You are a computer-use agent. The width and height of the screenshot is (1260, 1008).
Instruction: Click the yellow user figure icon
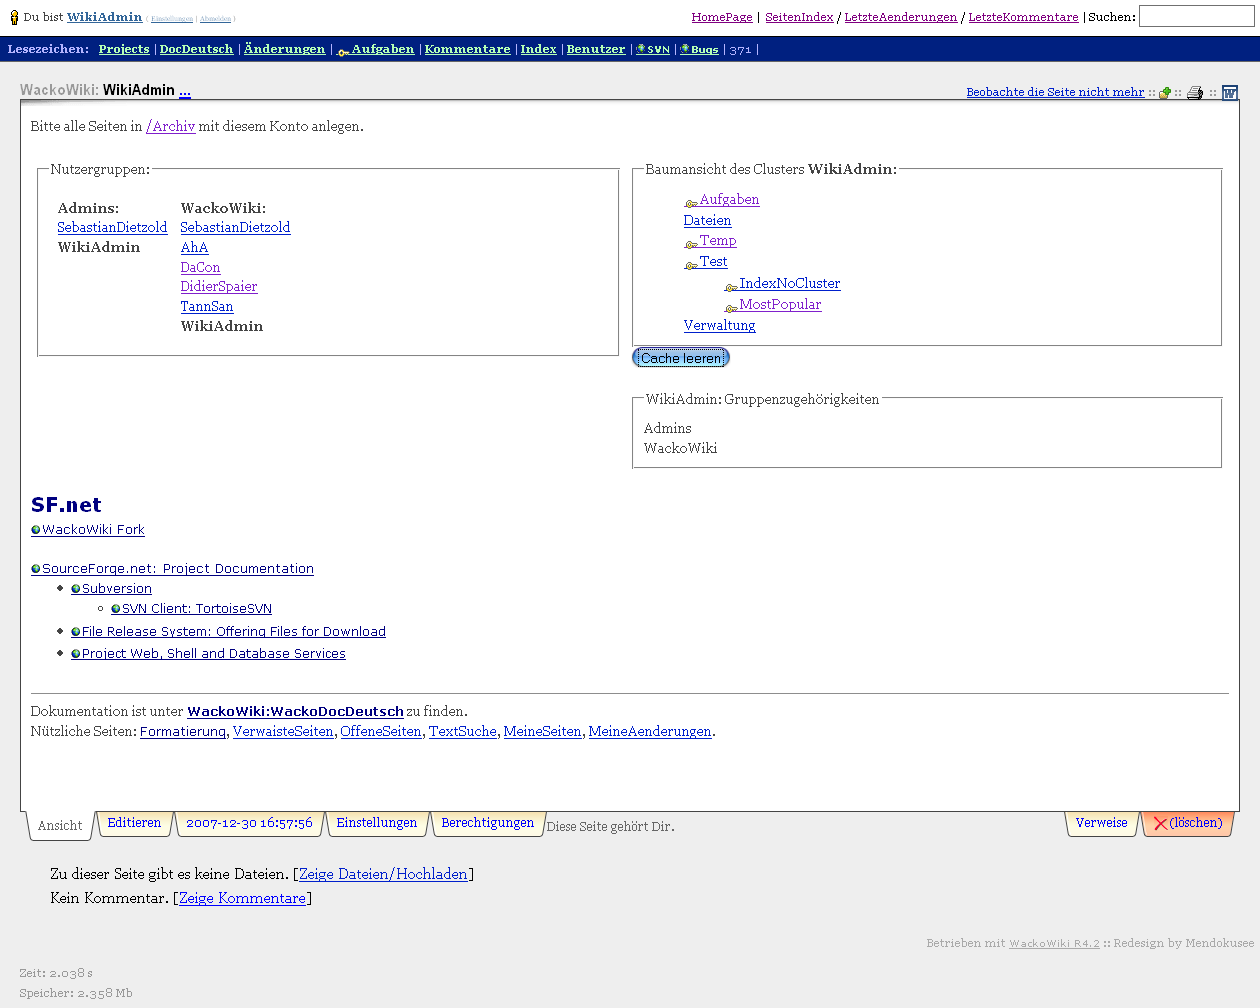(14, 18)
